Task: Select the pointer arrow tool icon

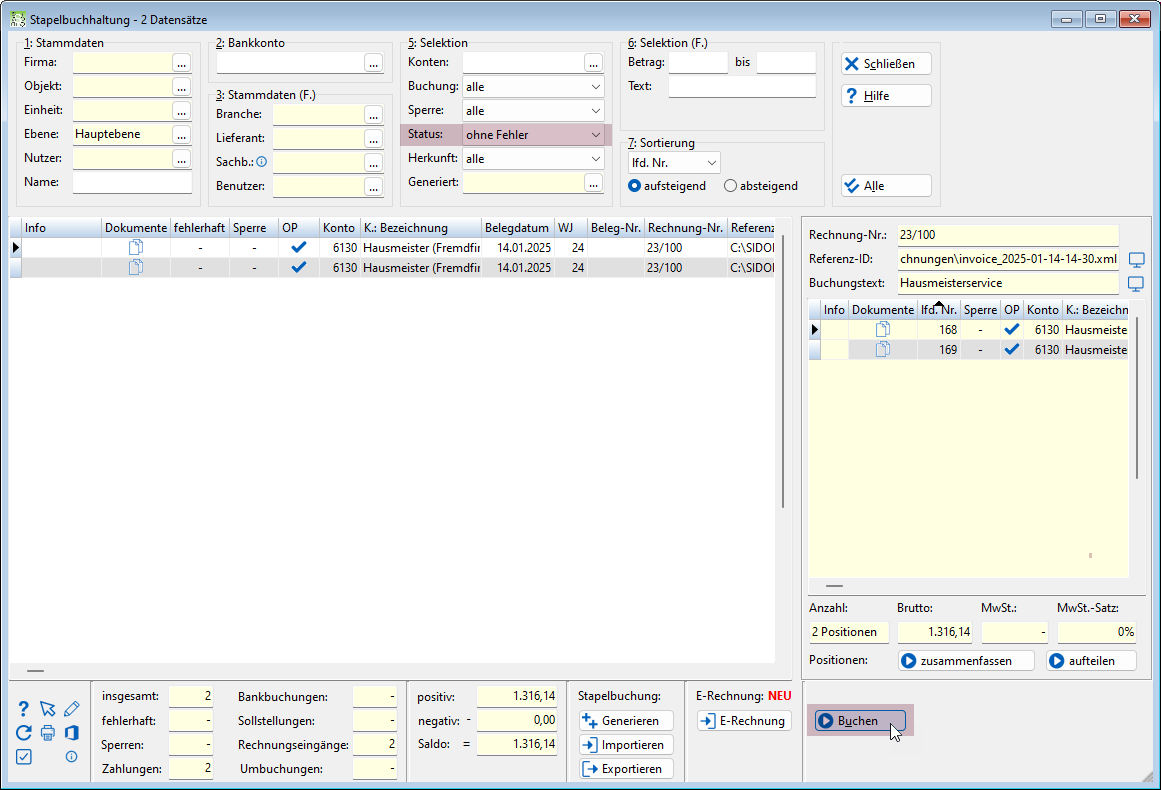Action: click(x=47, y=709)
